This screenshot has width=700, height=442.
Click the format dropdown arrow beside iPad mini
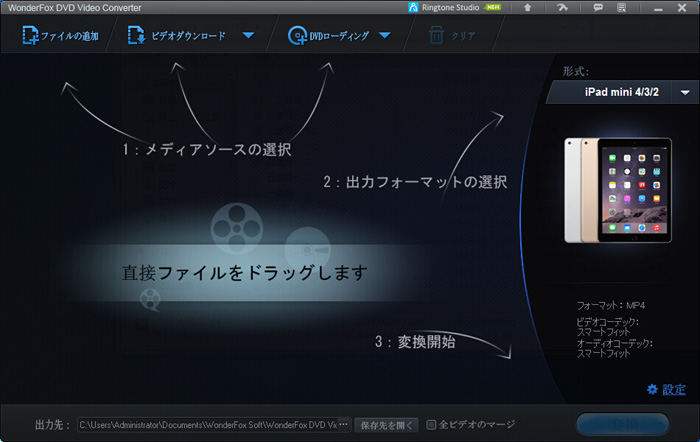(685, 92)
